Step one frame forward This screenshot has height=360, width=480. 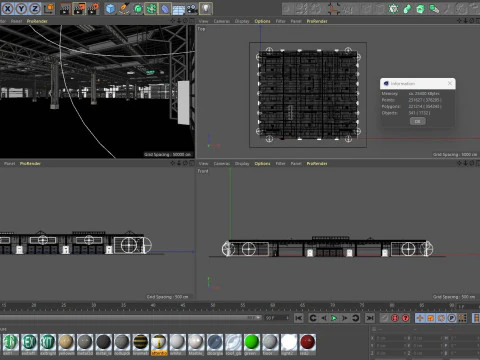(x=345, y=318)
